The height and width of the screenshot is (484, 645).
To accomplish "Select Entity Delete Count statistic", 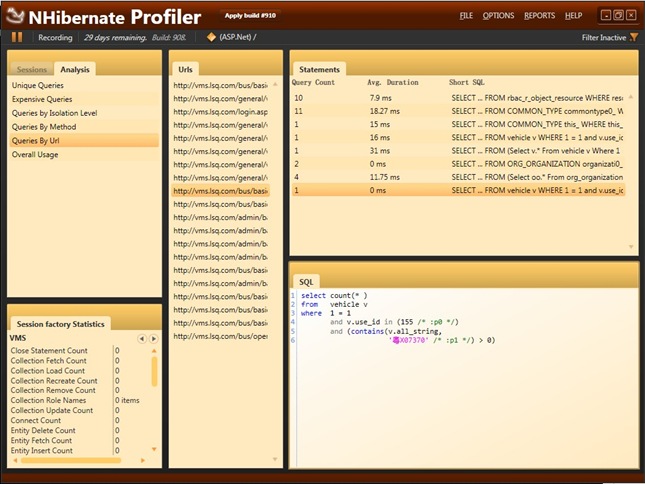I will [x=43, y=430].
